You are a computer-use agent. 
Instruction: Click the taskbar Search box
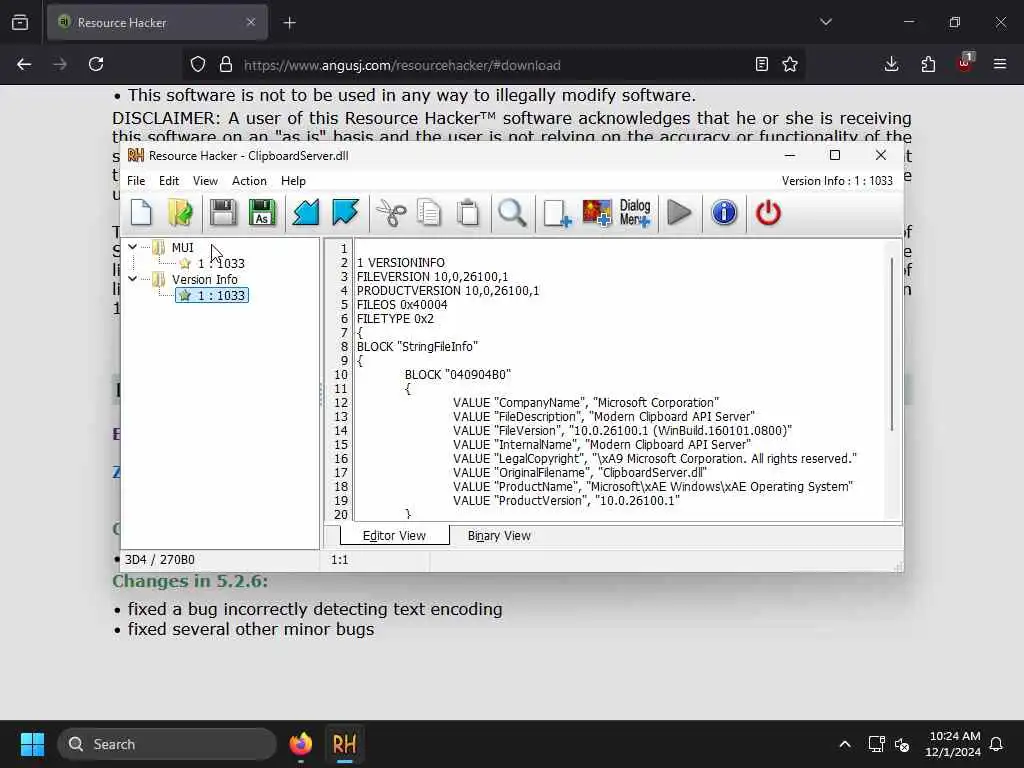(167, 744)
